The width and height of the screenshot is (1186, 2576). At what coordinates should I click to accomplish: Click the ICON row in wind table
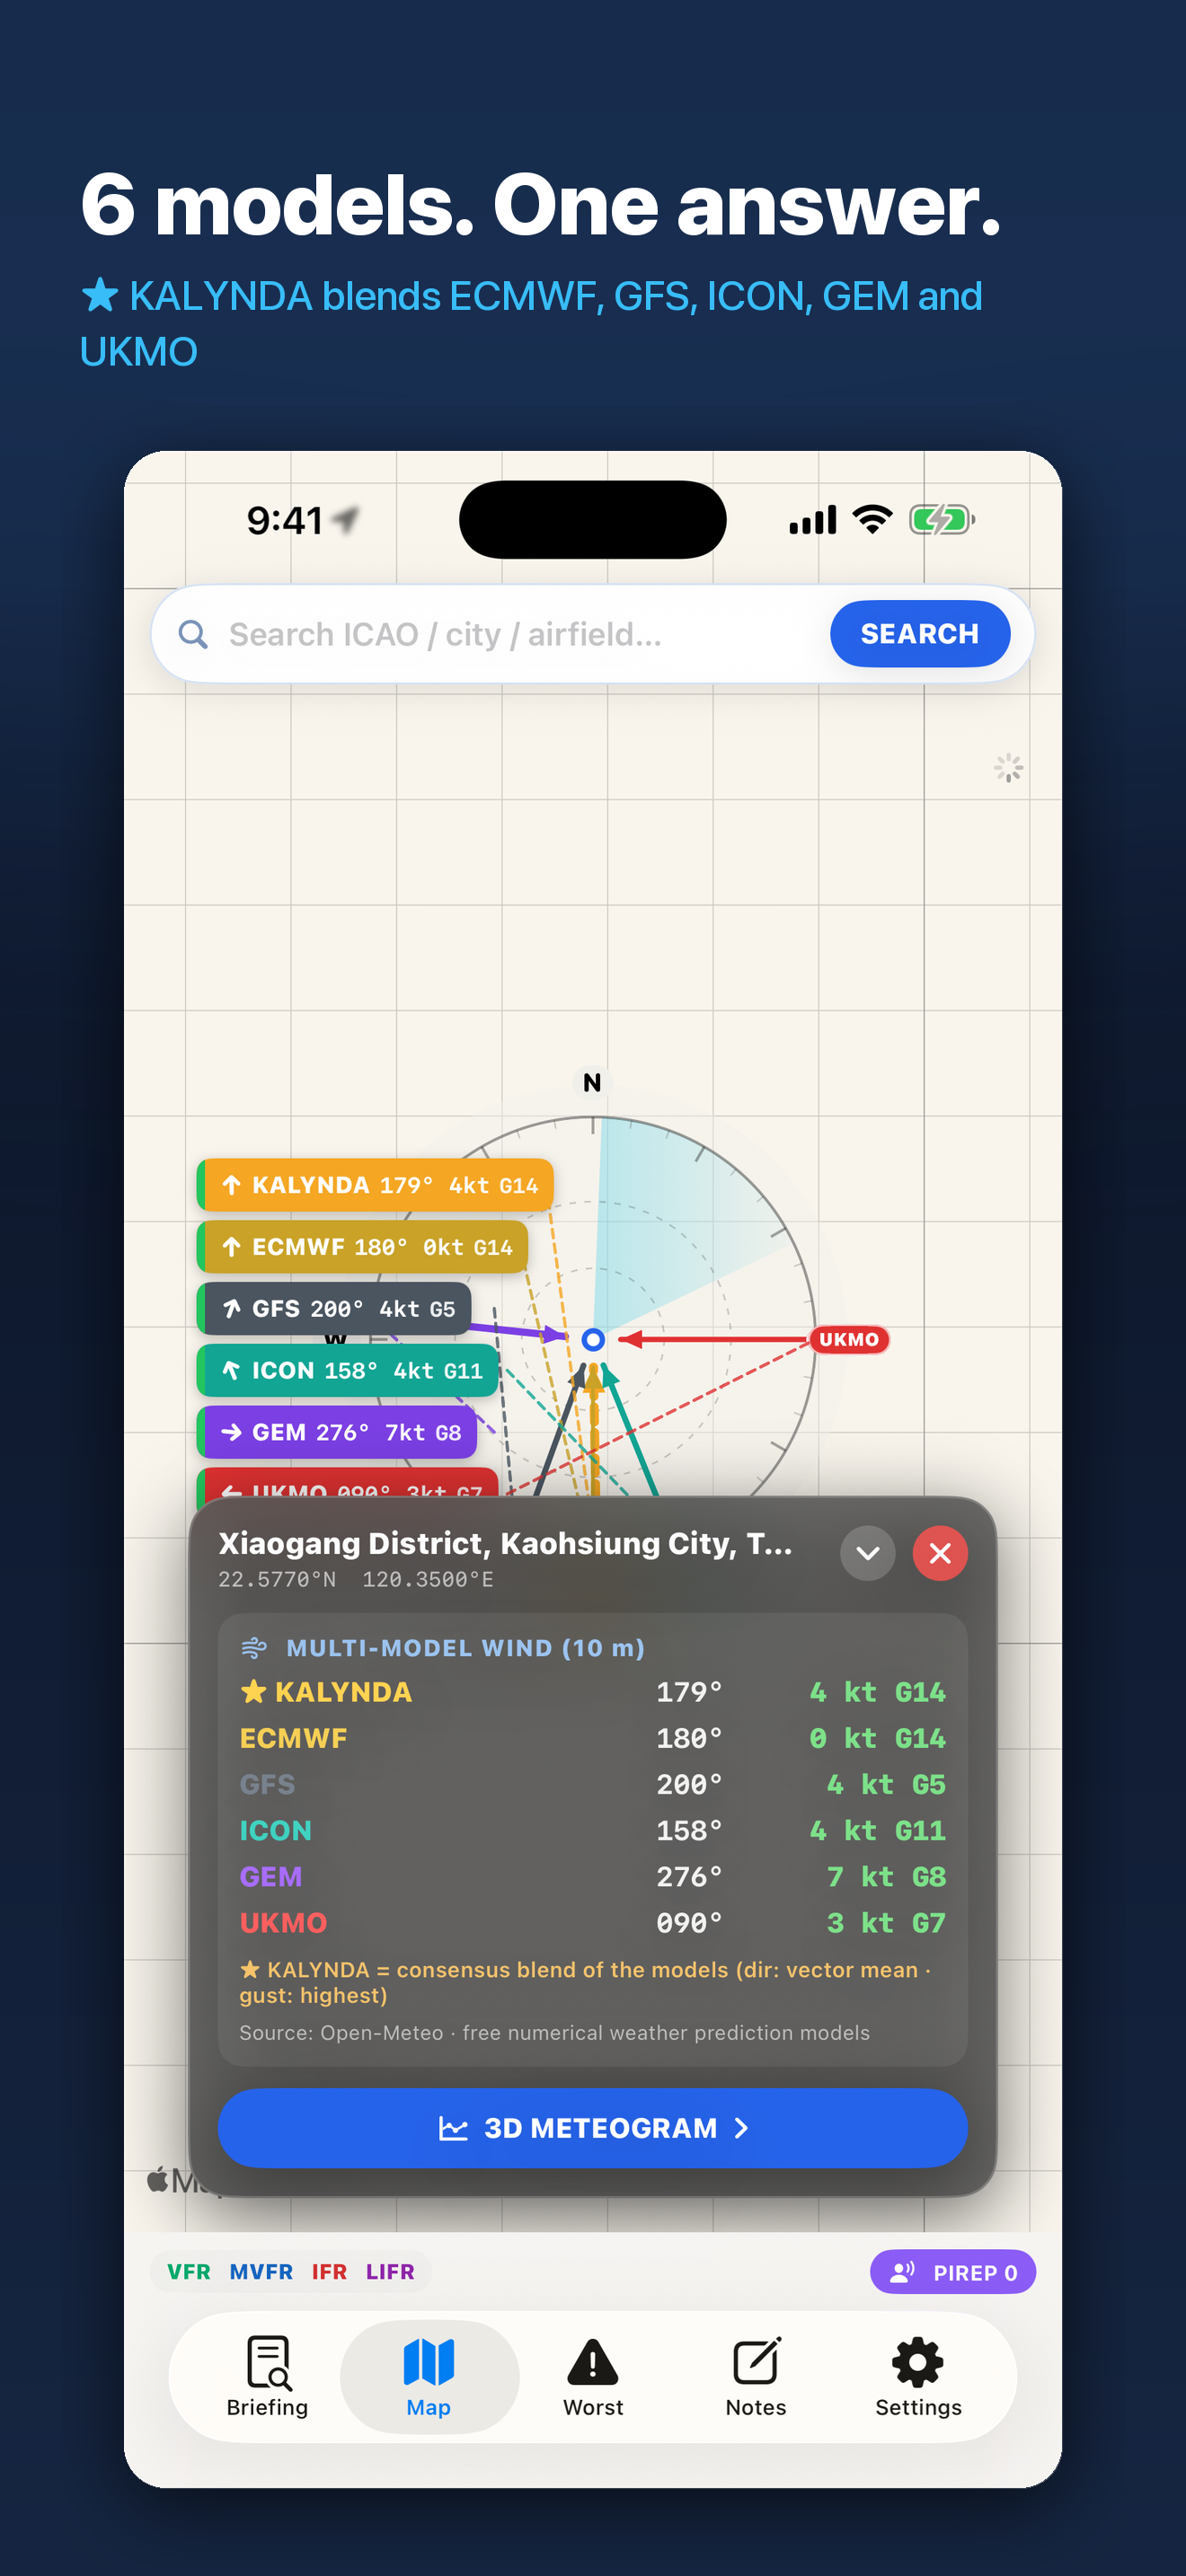coord(592,1830)
